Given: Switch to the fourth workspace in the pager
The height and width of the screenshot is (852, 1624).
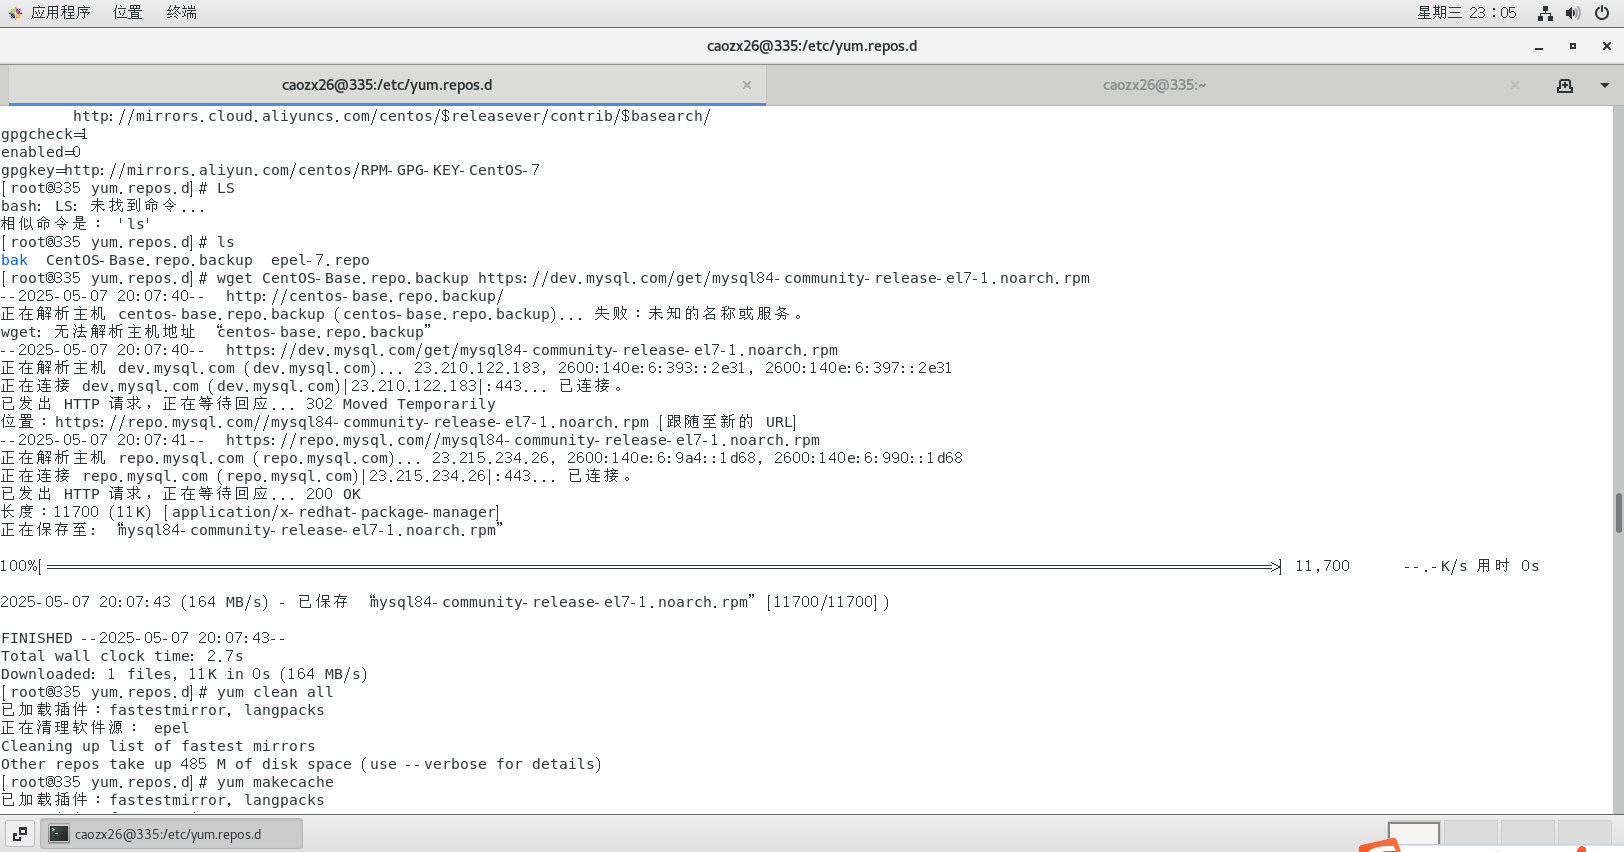Looking at the screenshot, I should point(1584,834).
